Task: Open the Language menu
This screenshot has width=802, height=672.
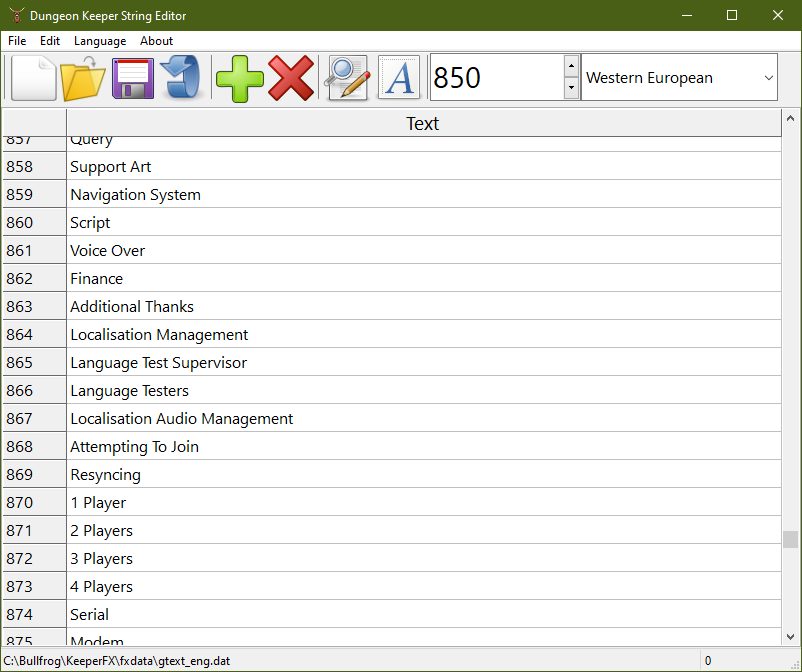Action: (100, 41)
